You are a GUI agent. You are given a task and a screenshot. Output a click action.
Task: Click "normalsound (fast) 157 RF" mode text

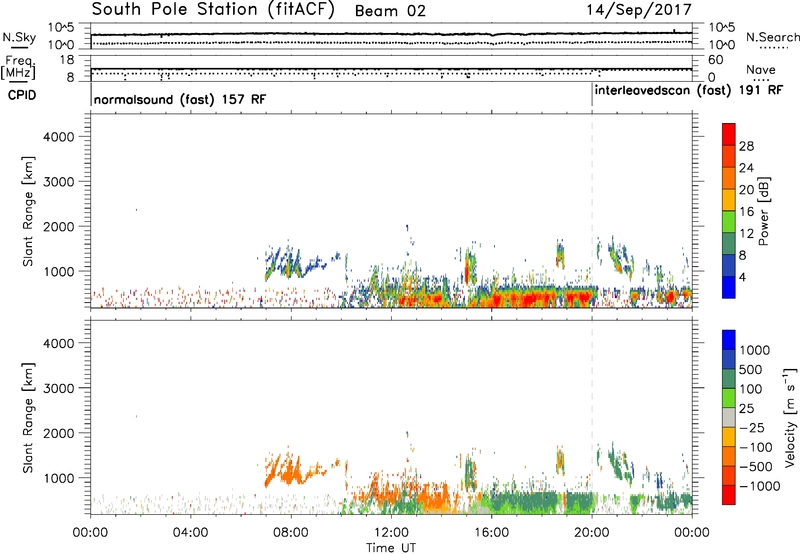(180, 99)
